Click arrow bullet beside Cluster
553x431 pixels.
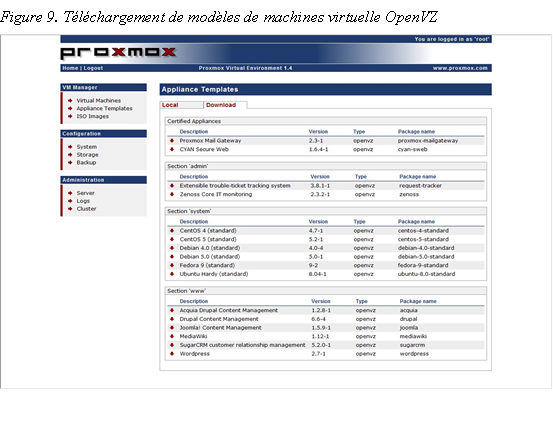point(70,208)
